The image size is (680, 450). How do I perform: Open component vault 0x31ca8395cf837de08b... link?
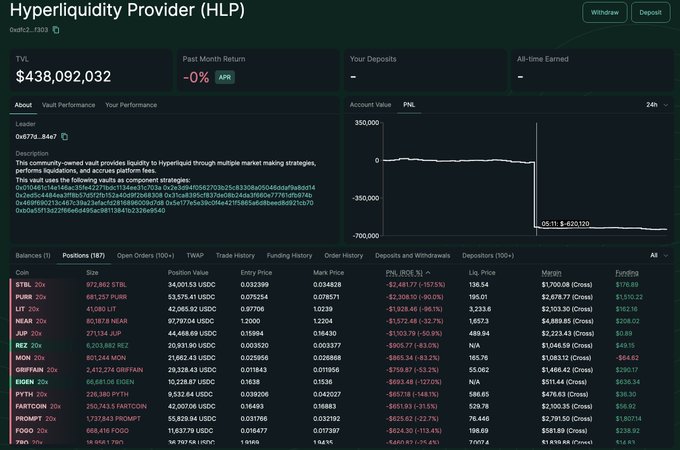click(x=238, y=196)
